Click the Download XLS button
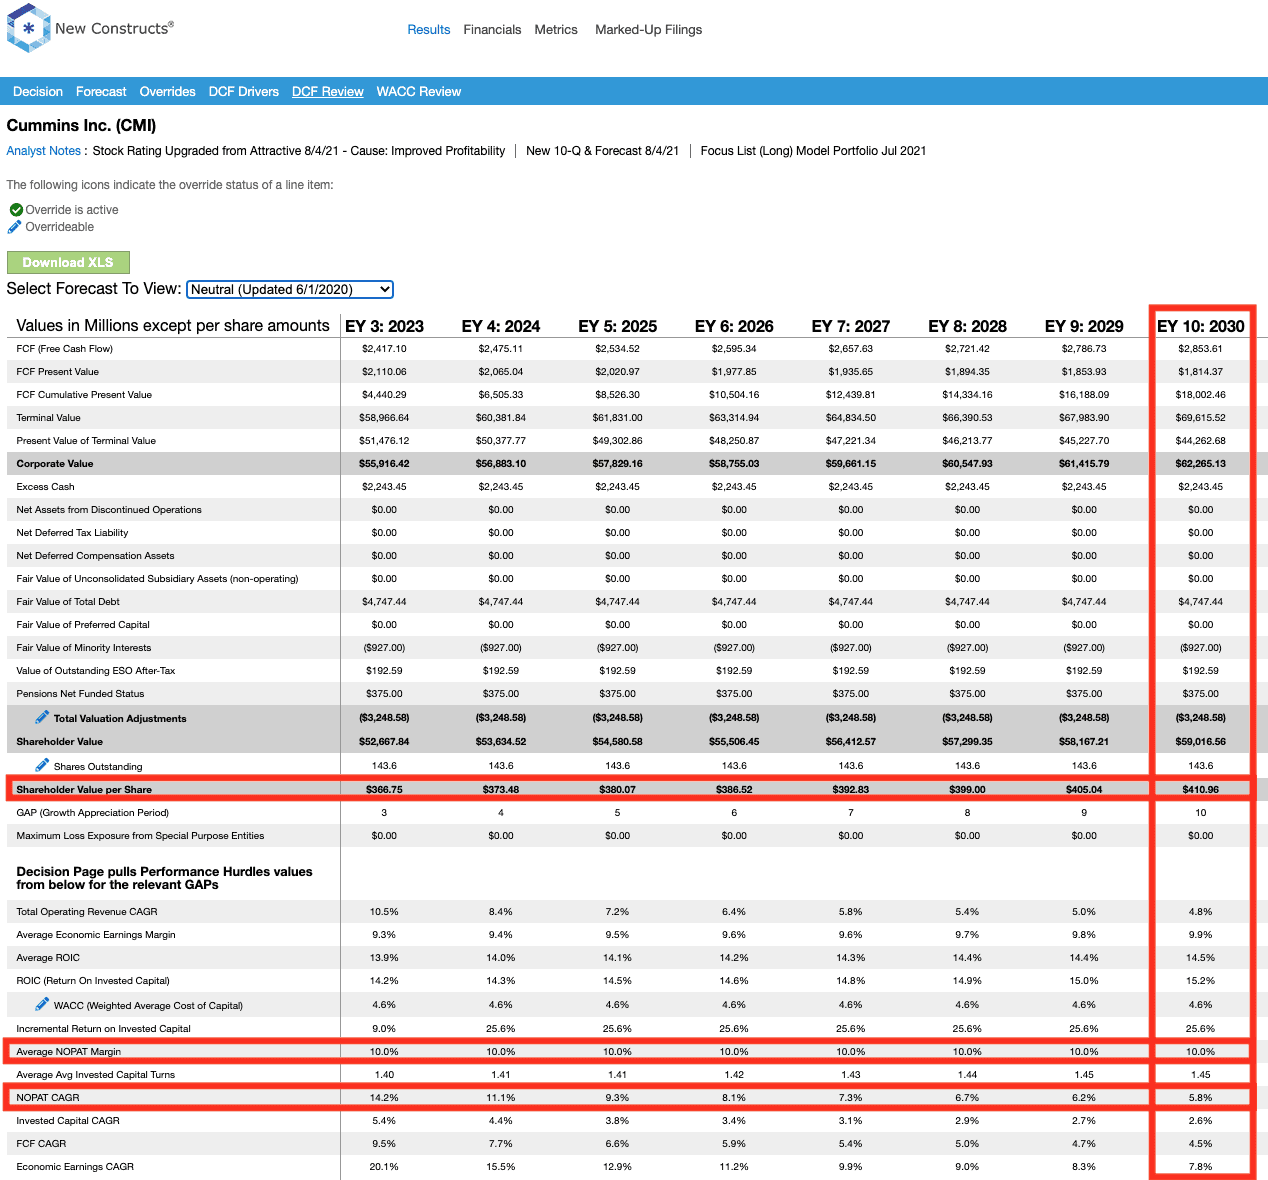 click(x=68, y=262)
